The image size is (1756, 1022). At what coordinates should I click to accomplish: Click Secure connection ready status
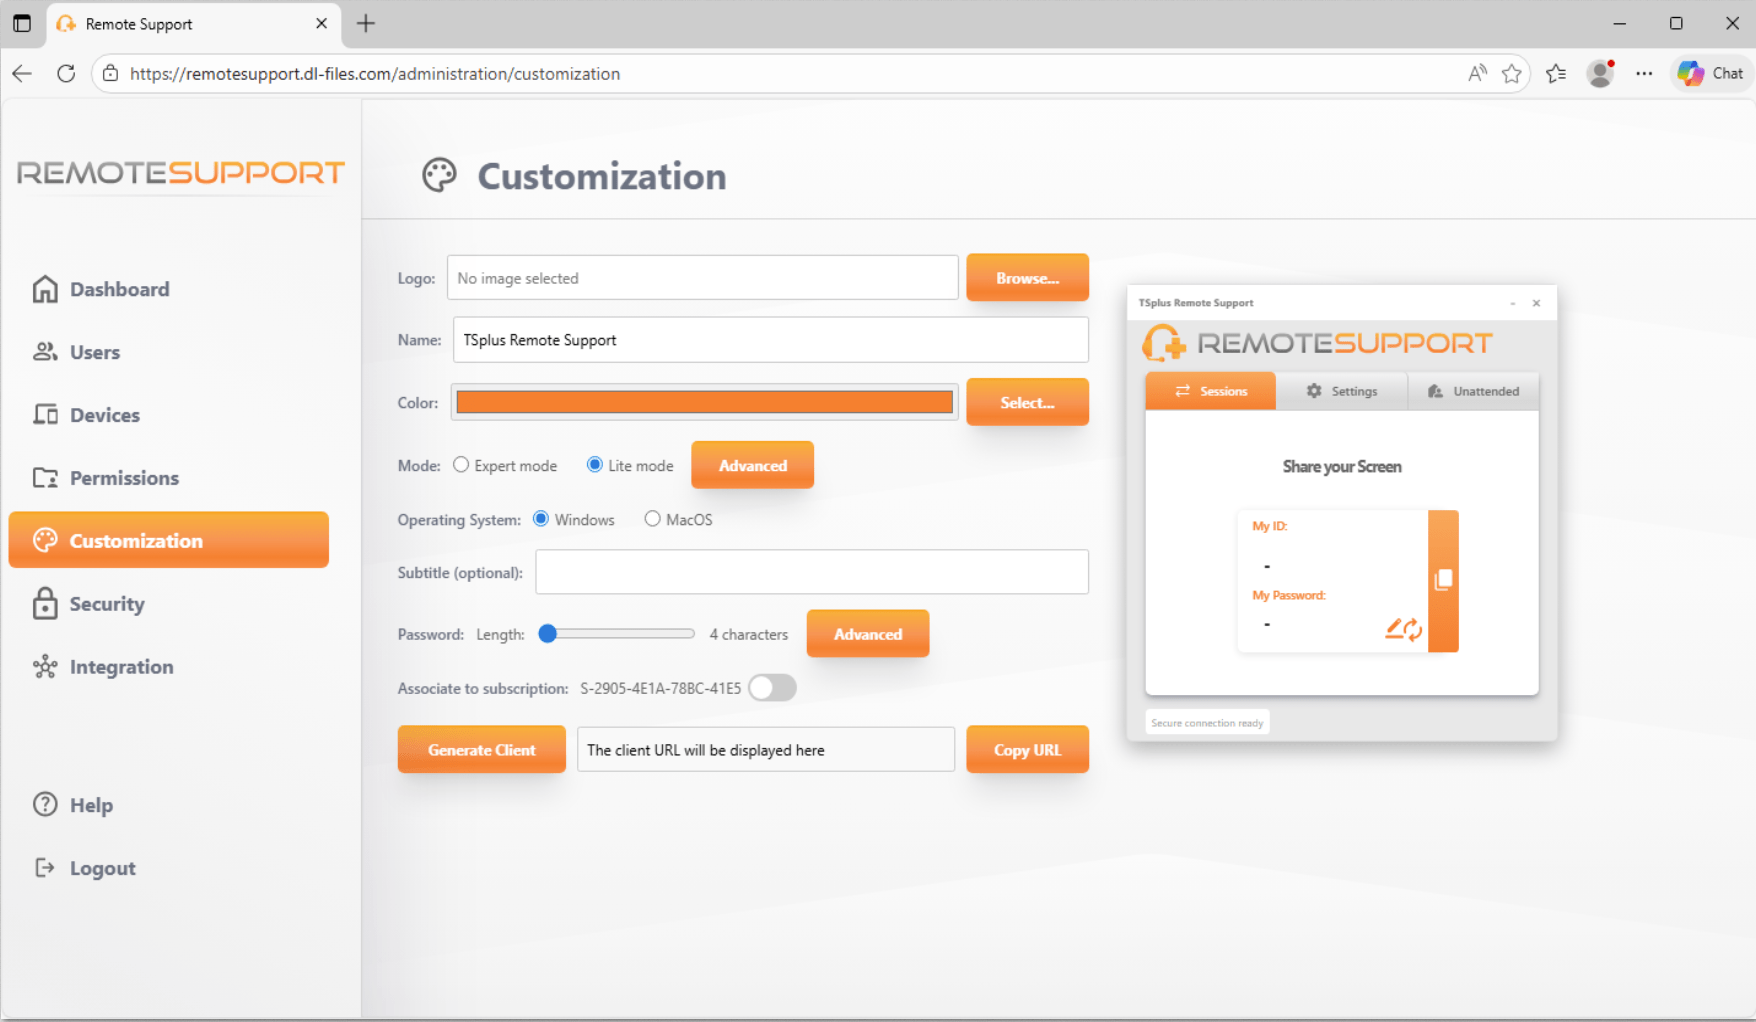point(1207,723)
